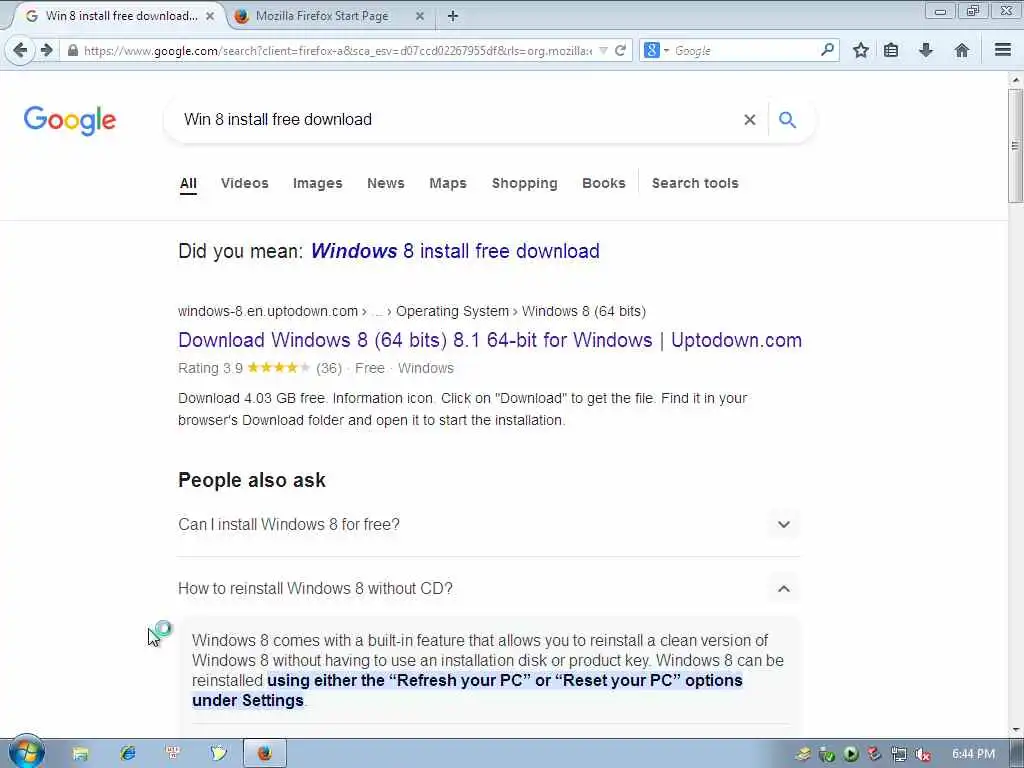Bookmark this page with the star icon

point(861,50)
